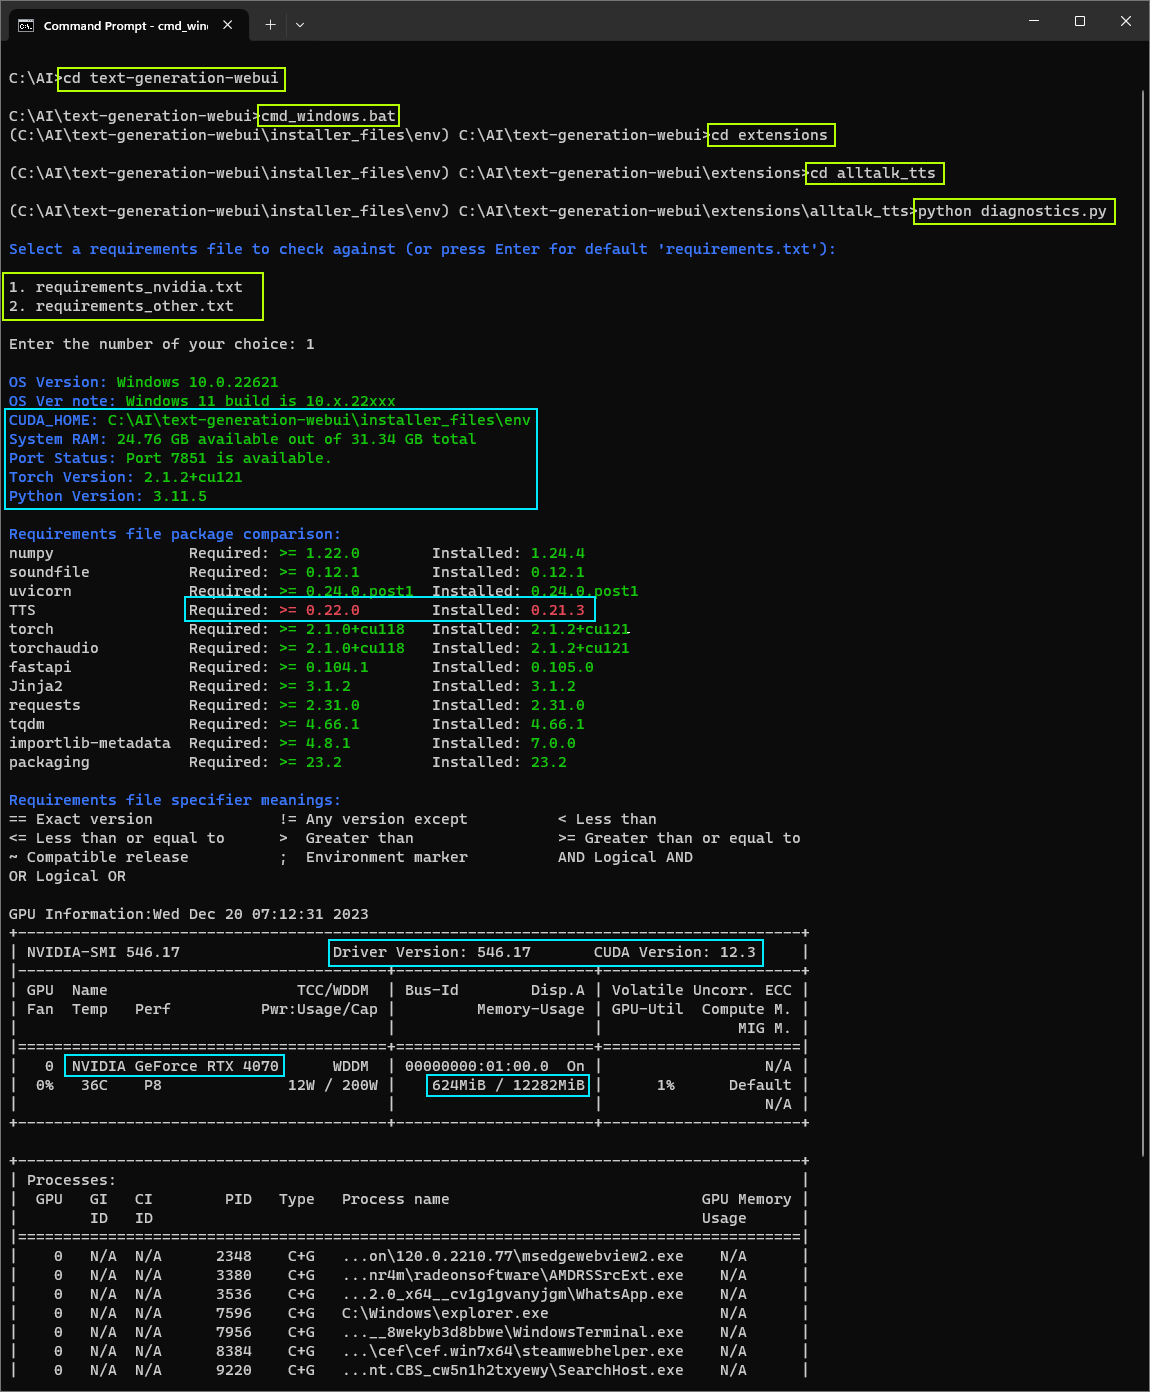Click the msedgewebview2.exe process row
This screenshot has height=1392, width=1150.
click(409, 1256)
